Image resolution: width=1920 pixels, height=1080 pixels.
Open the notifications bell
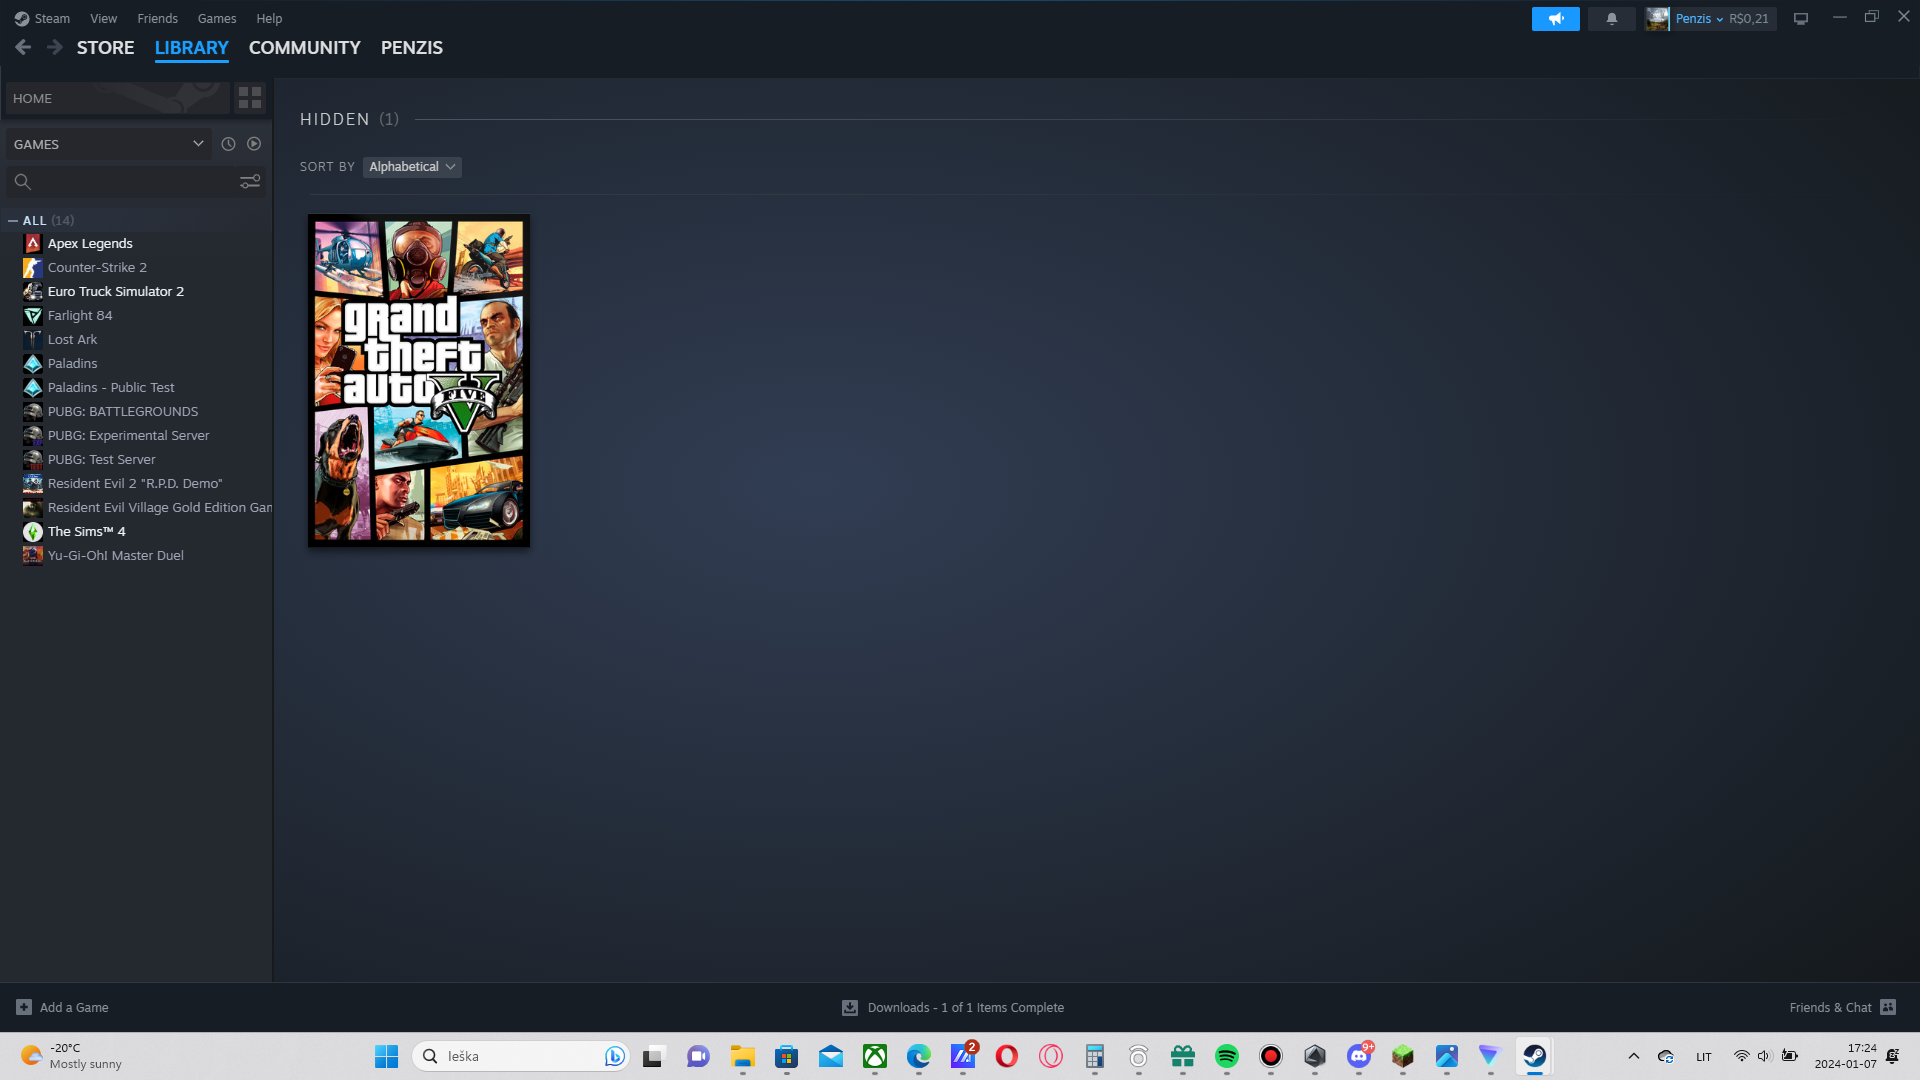1611,19
